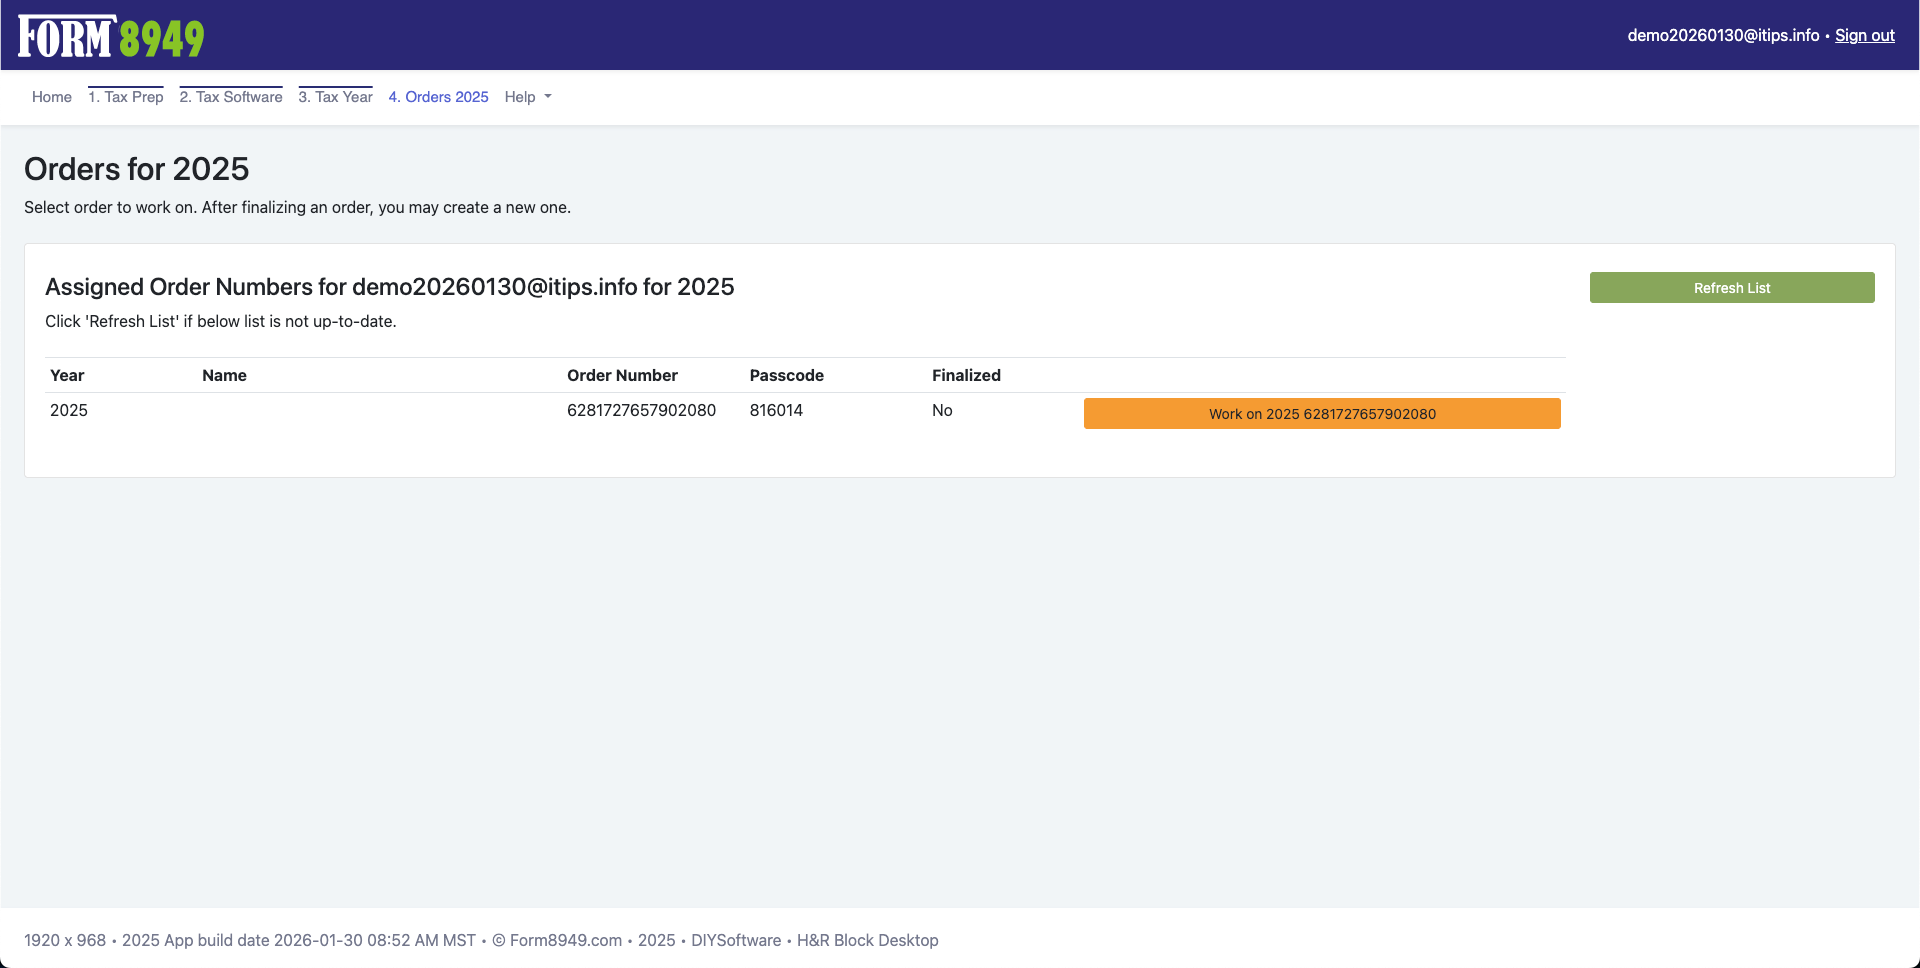Switch to 2. Tax Software step
1920x968 pixels.
[x=231, y=97]
